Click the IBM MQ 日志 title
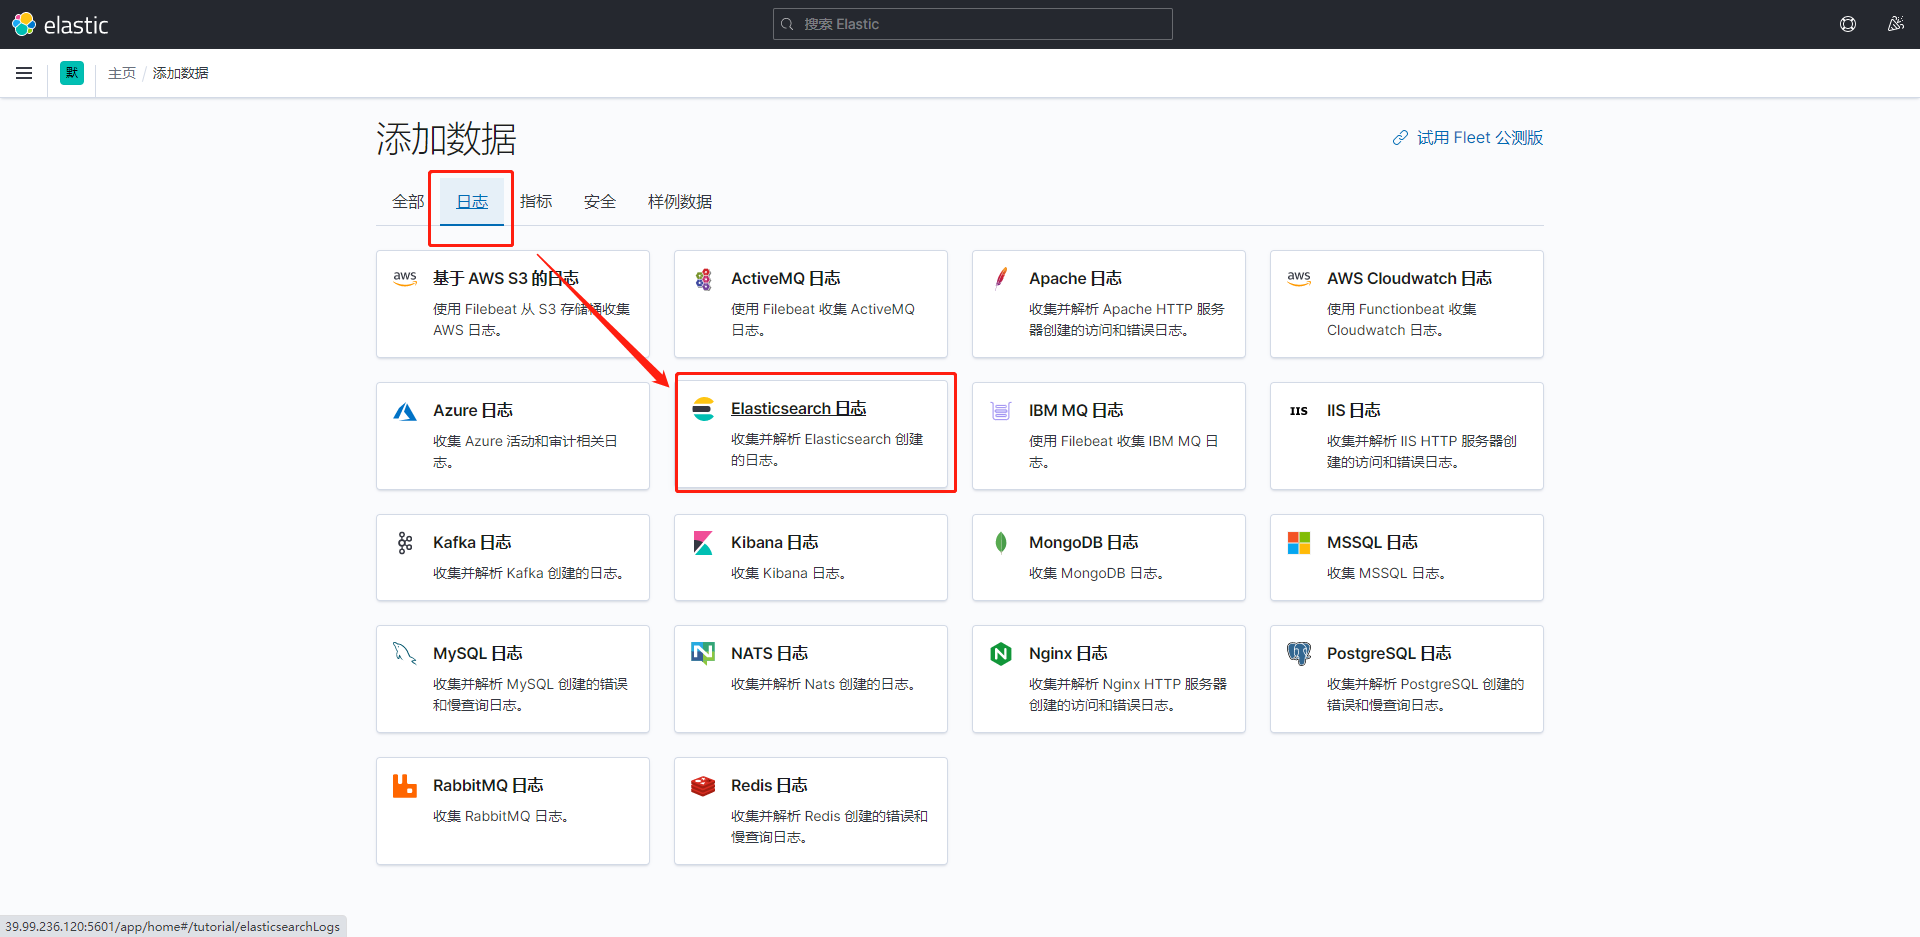1920x937 pixels. pos(1076,410)
